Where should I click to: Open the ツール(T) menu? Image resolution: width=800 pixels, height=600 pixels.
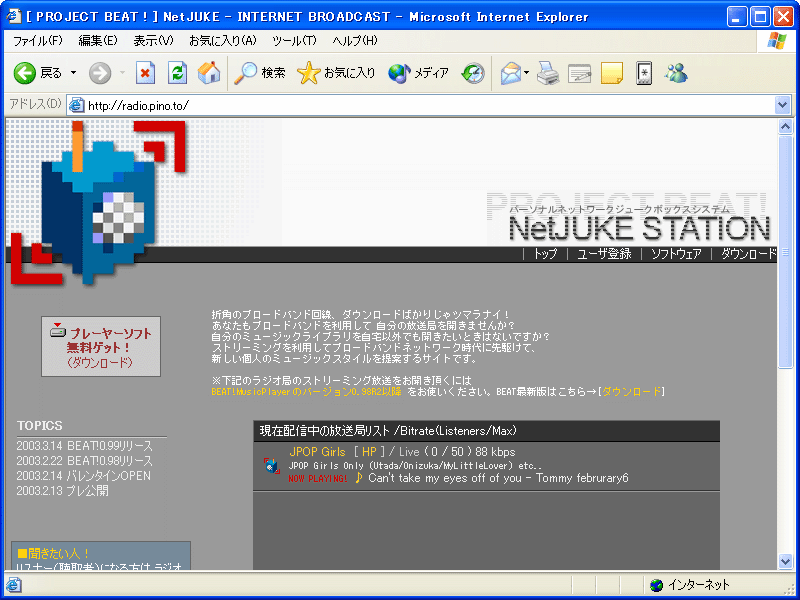[x=294, y=41]
